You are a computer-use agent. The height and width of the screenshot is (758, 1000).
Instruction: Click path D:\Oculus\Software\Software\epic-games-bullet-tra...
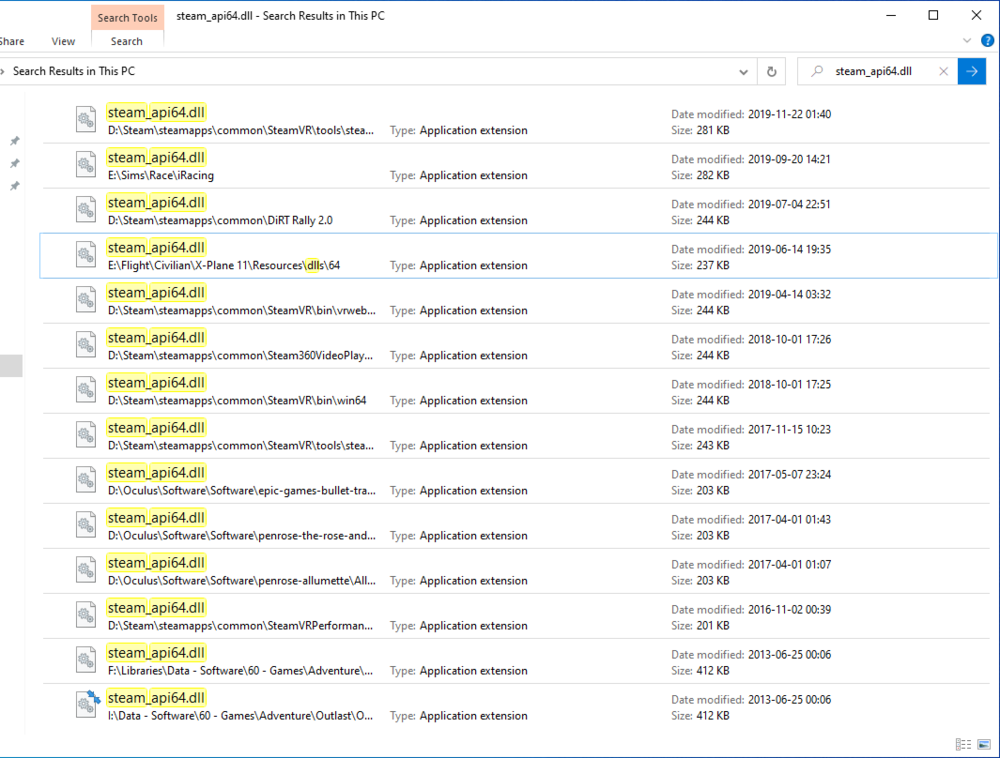(x=242, y=490)
